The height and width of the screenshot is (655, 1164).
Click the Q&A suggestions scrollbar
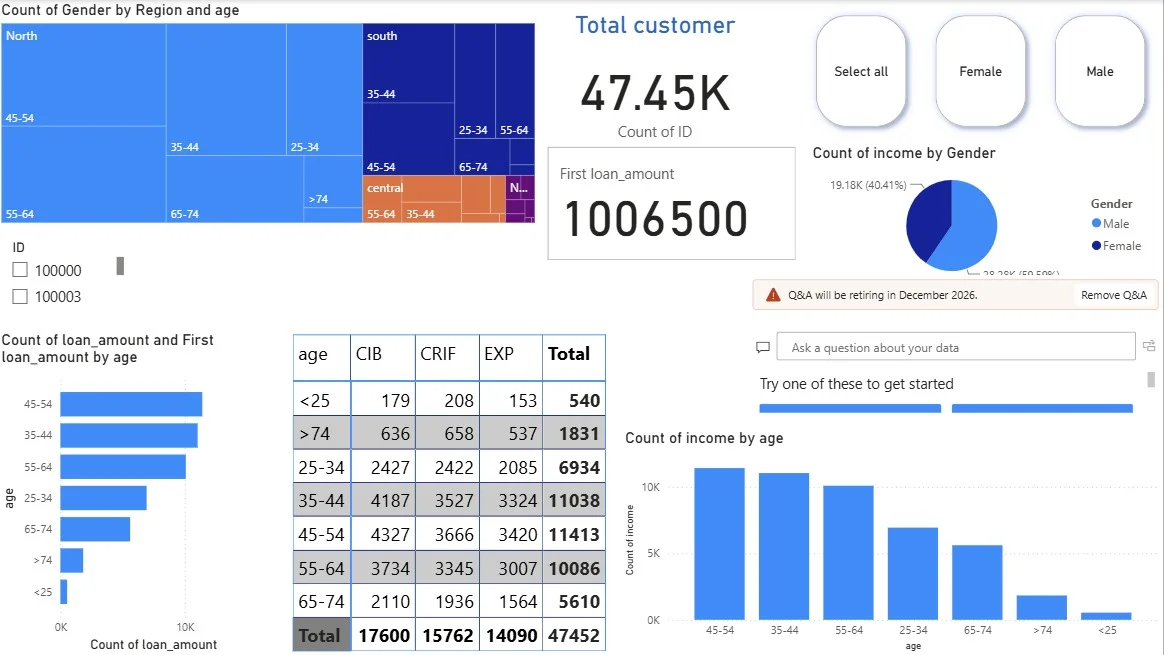(x=1151, y=379)
